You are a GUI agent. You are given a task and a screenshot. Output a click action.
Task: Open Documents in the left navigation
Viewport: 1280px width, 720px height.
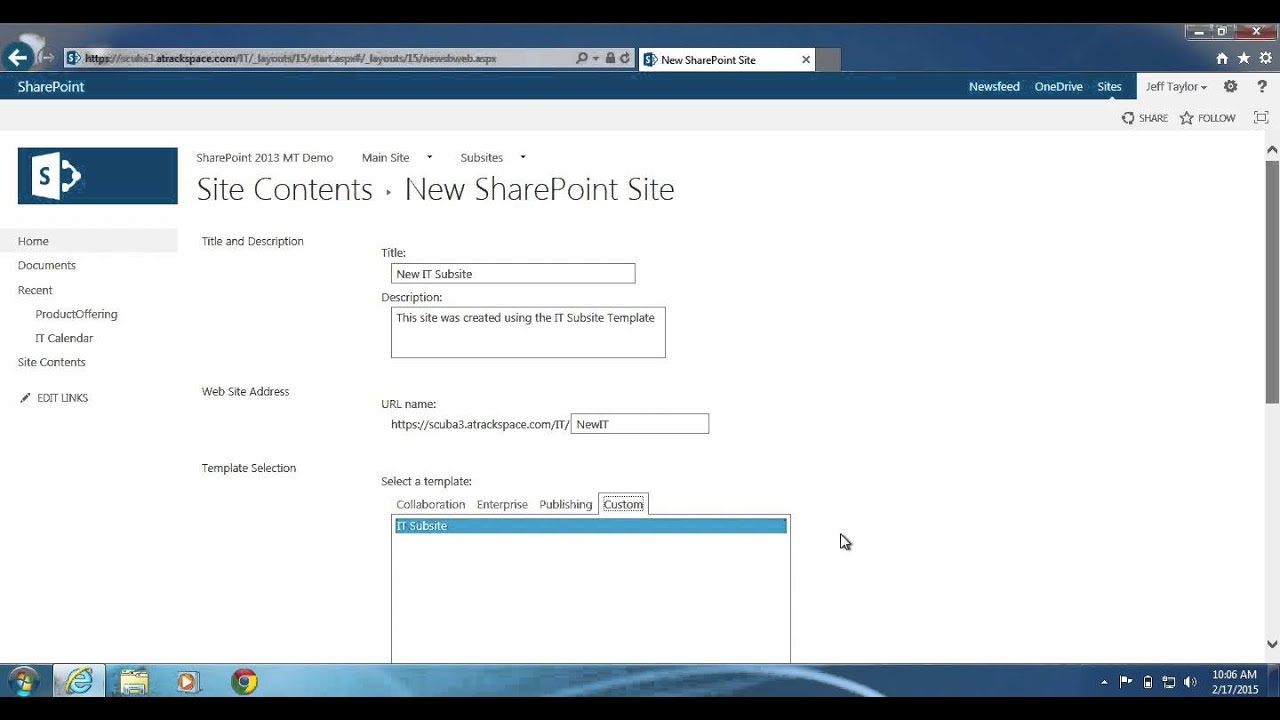click(x=47, y=265)
